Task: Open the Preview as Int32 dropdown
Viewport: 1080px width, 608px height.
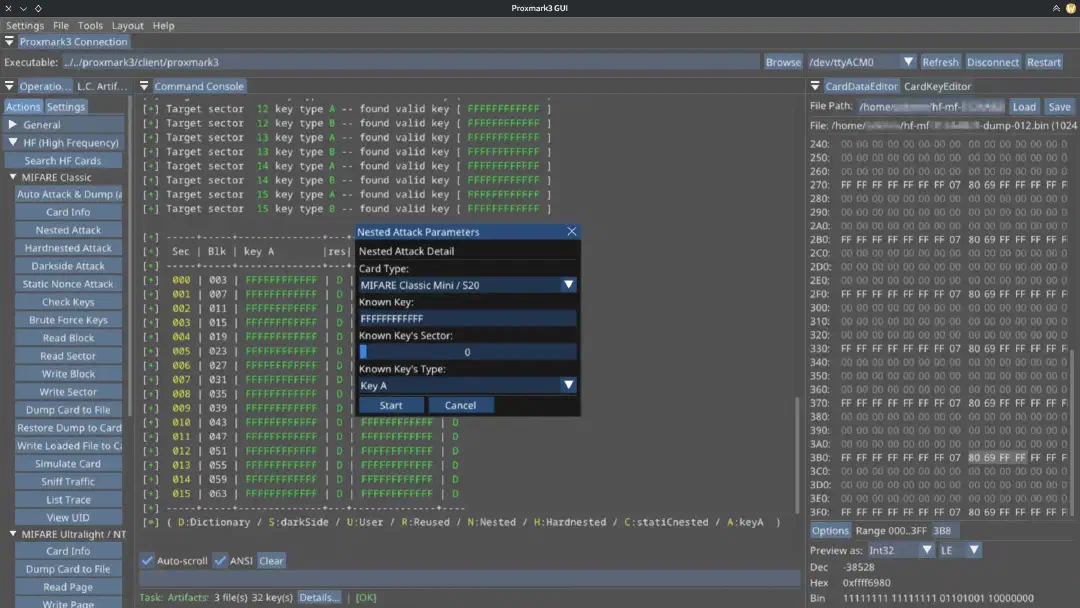Action: point(926,549)
